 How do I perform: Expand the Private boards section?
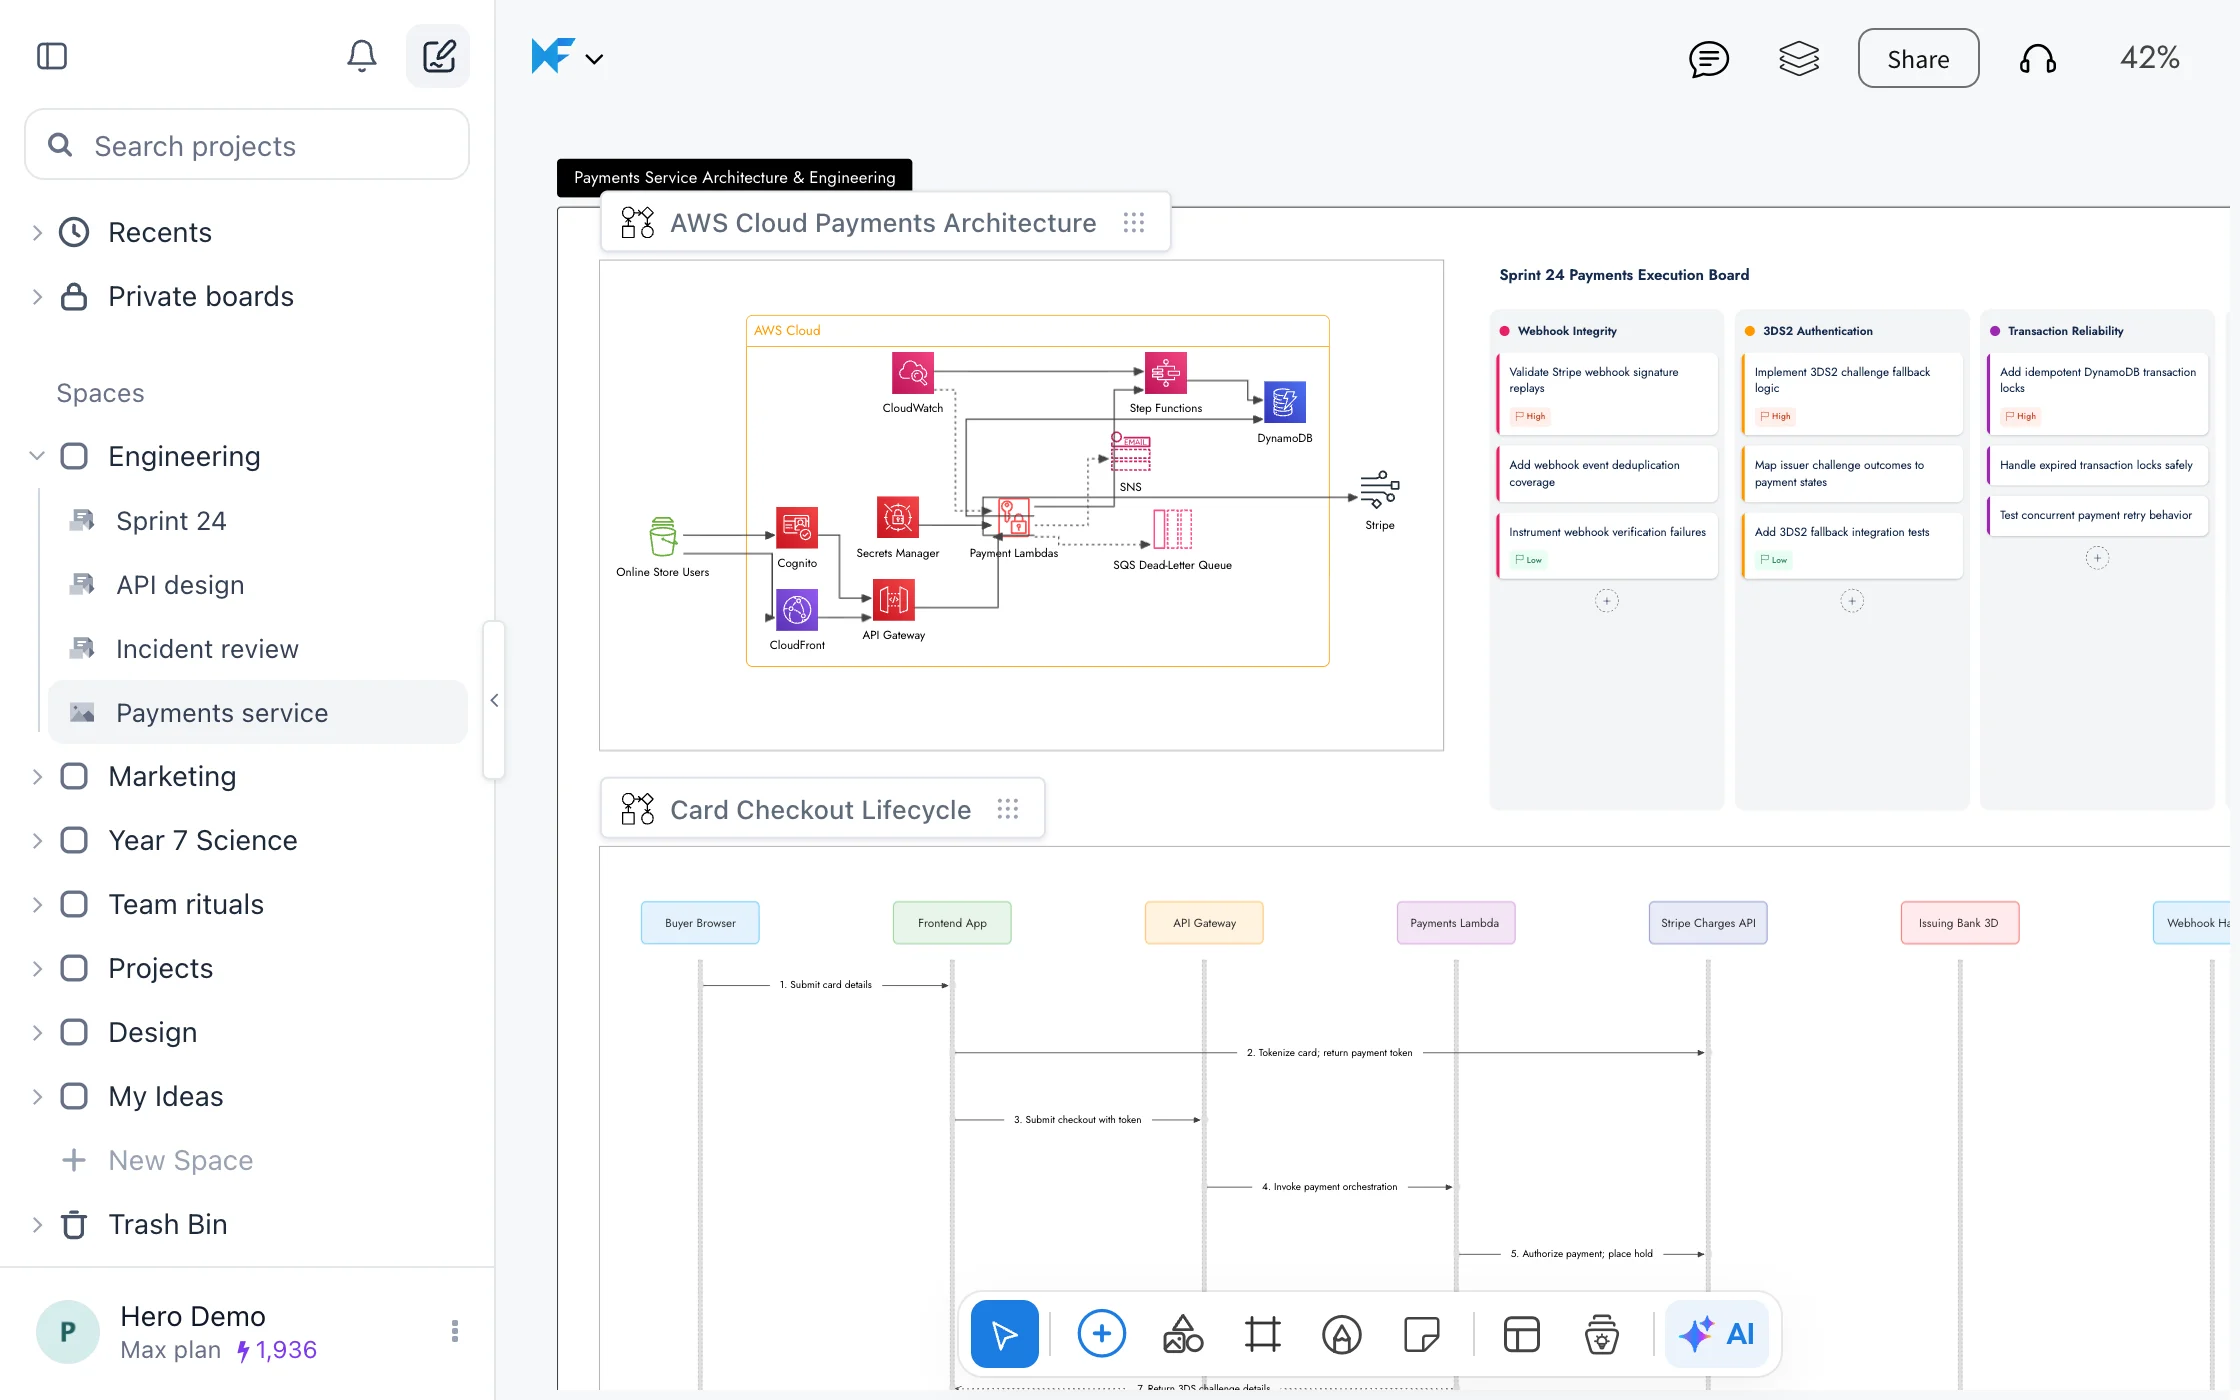click(x=37, y=296)
